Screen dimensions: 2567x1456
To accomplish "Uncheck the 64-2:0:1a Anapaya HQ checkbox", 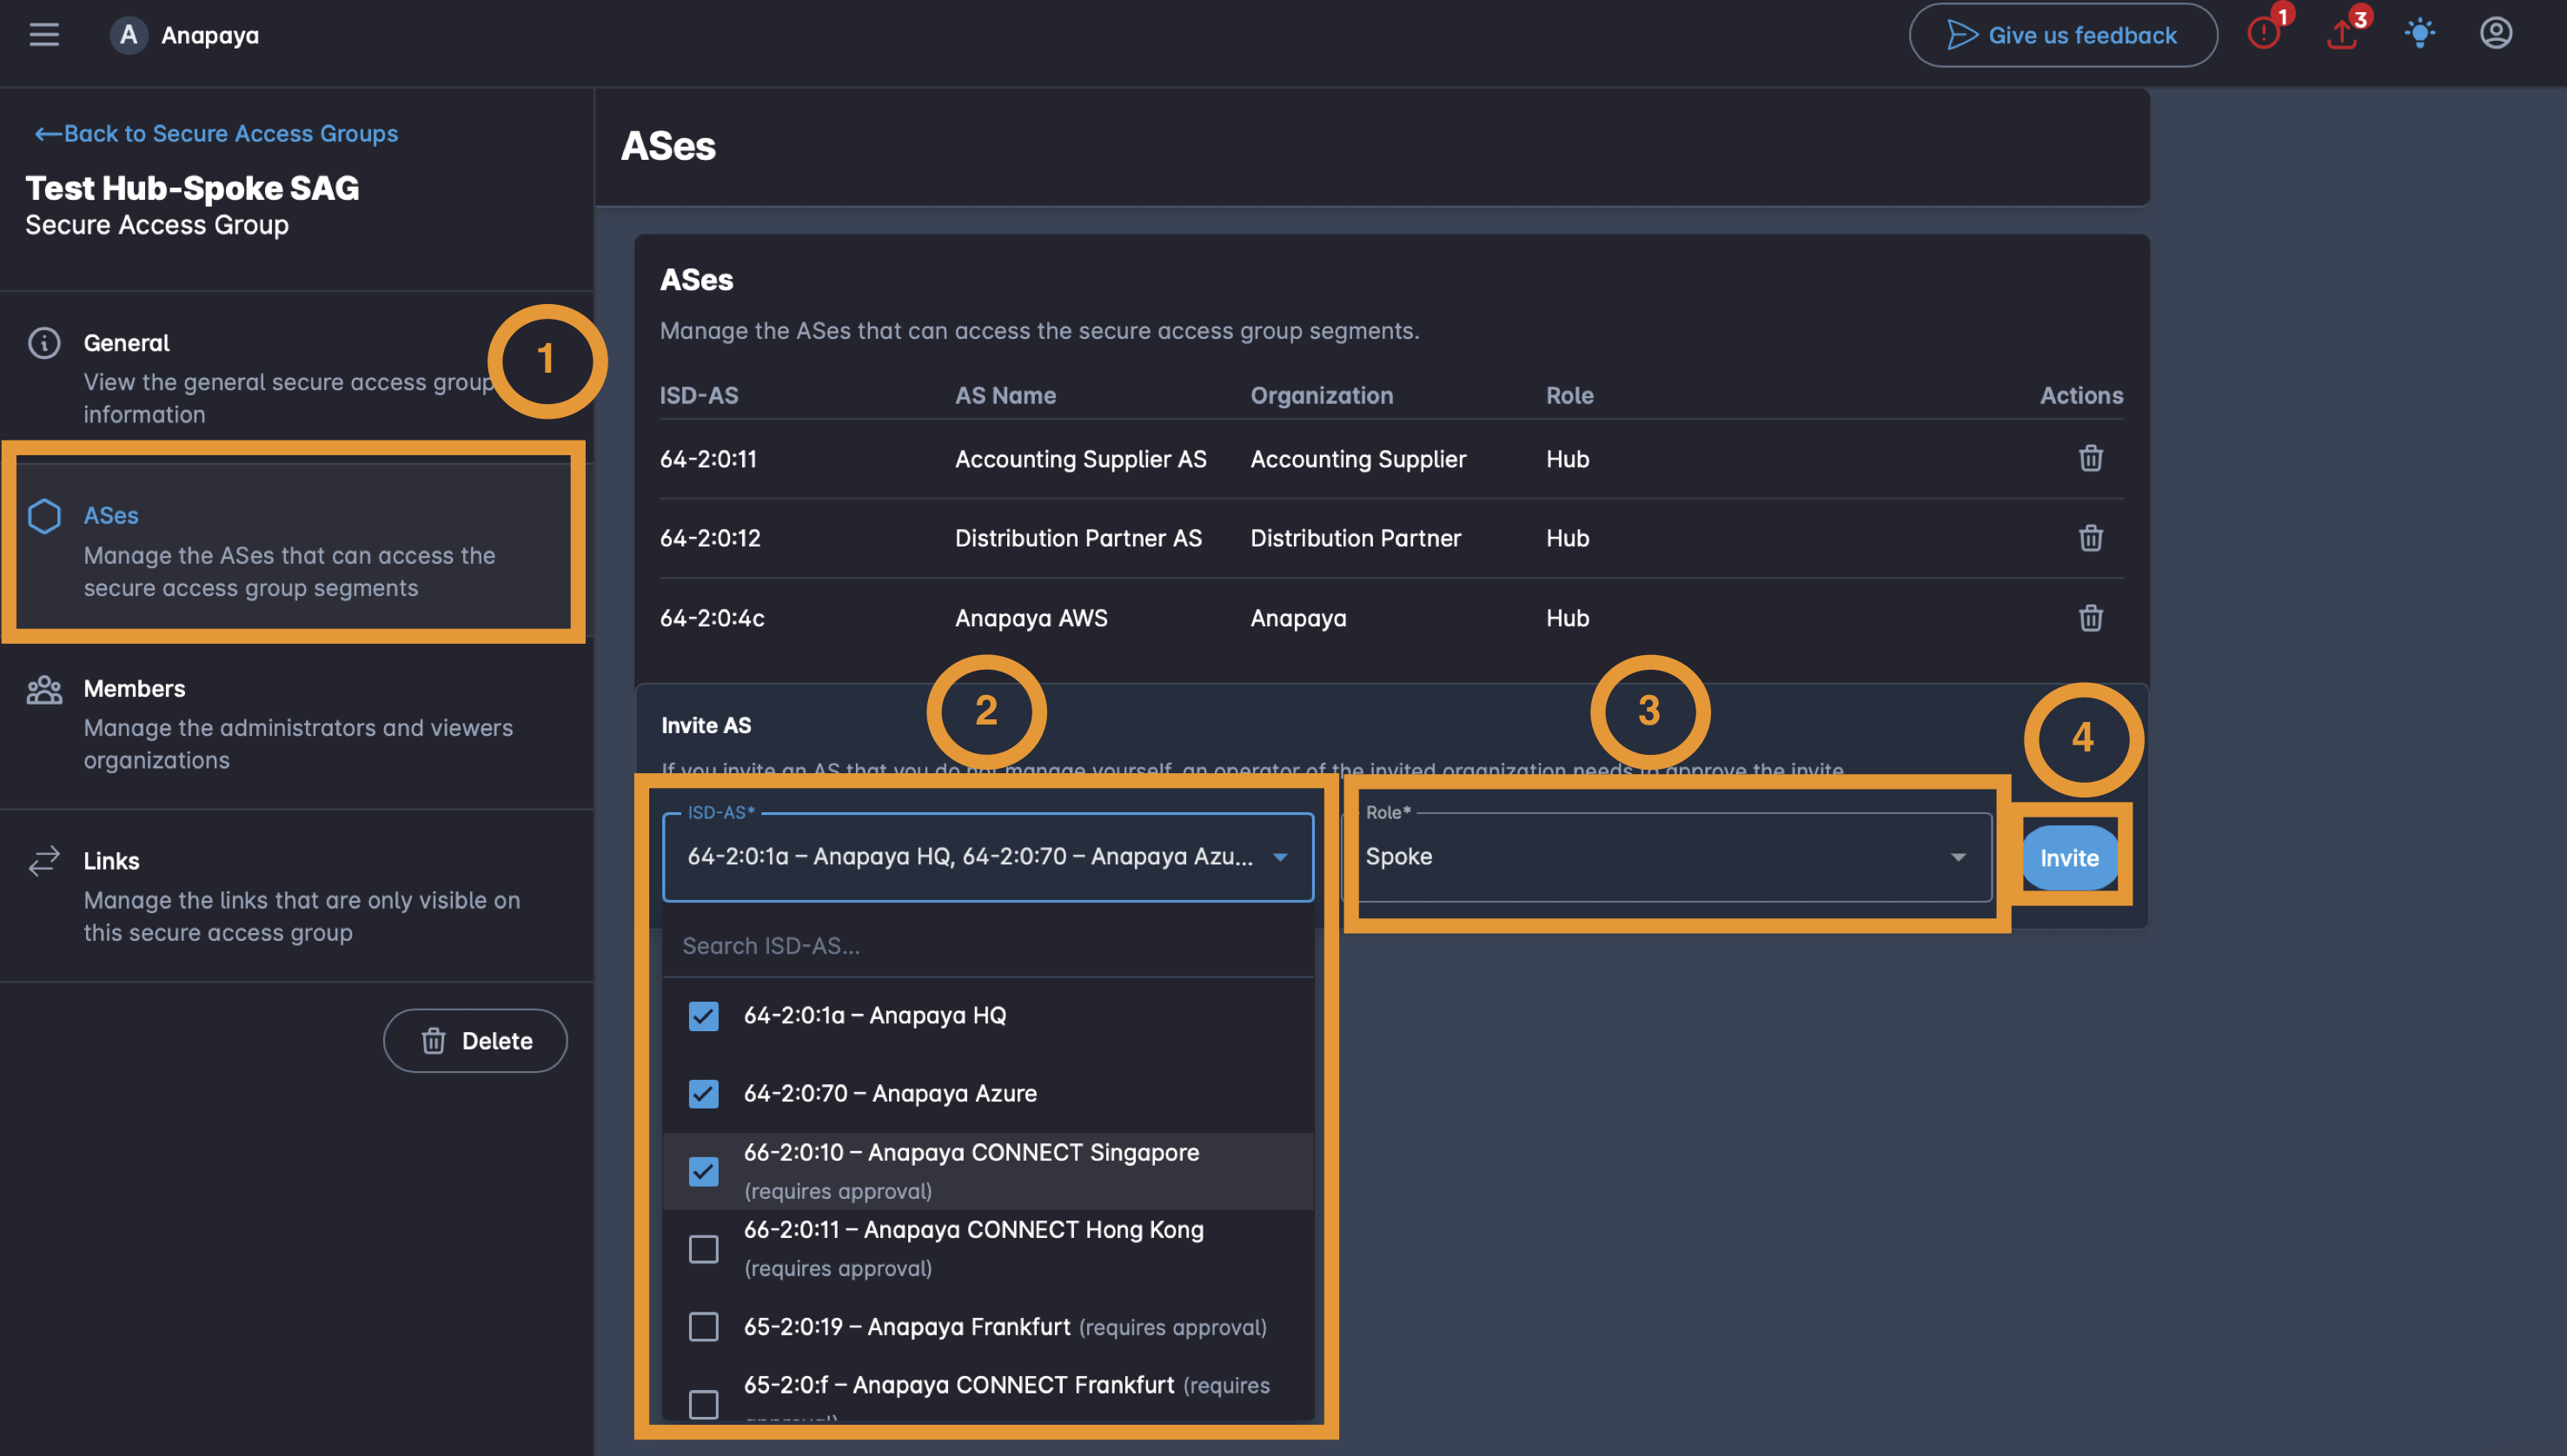I will pos(703,1016).
